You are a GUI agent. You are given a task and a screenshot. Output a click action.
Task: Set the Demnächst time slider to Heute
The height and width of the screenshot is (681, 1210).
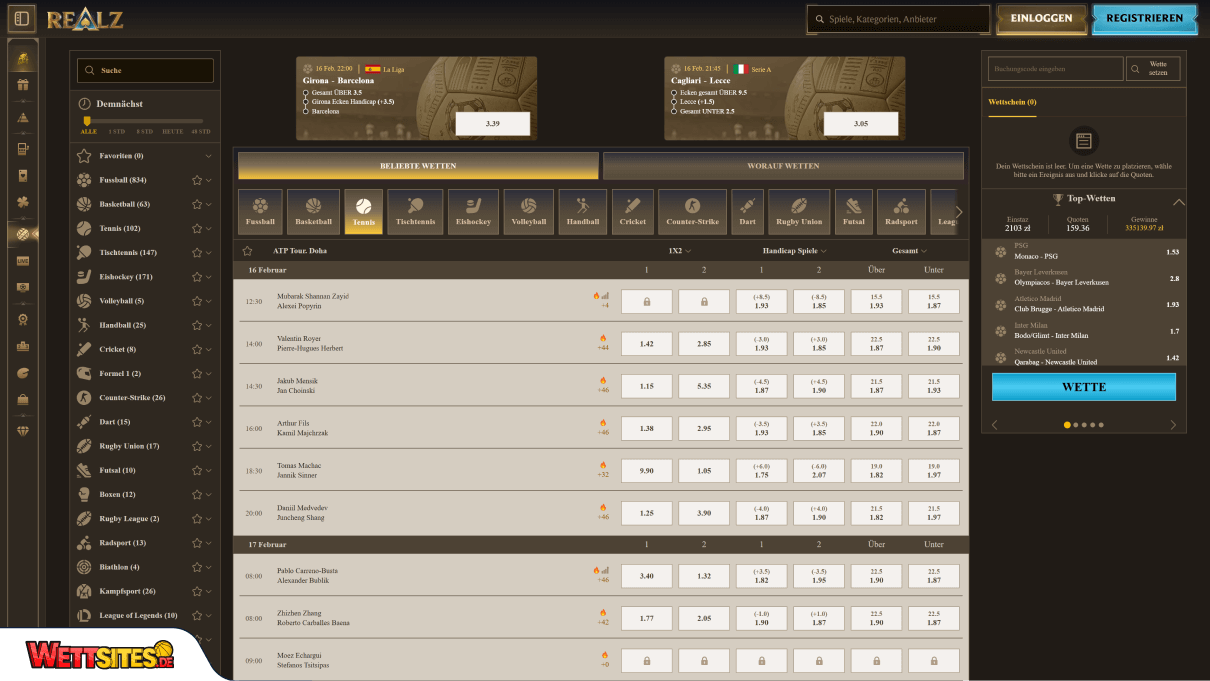(173, 131)
